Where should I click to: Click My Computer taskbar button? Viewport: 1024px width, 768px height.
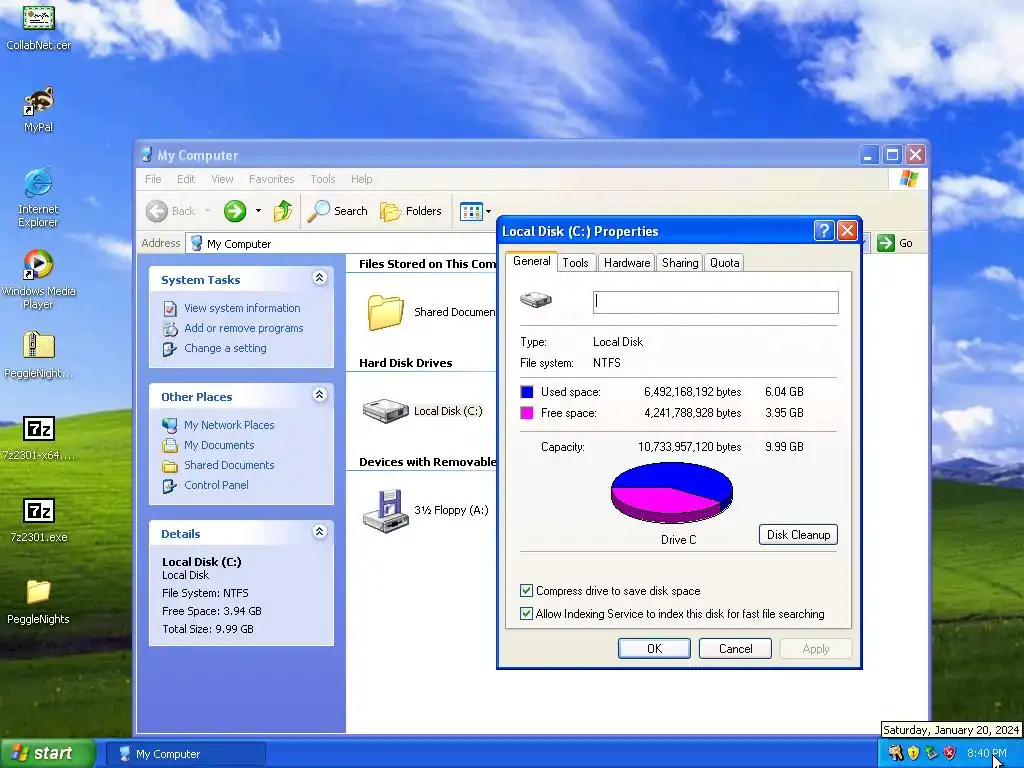pyautogui.click(x=186, y=754)
